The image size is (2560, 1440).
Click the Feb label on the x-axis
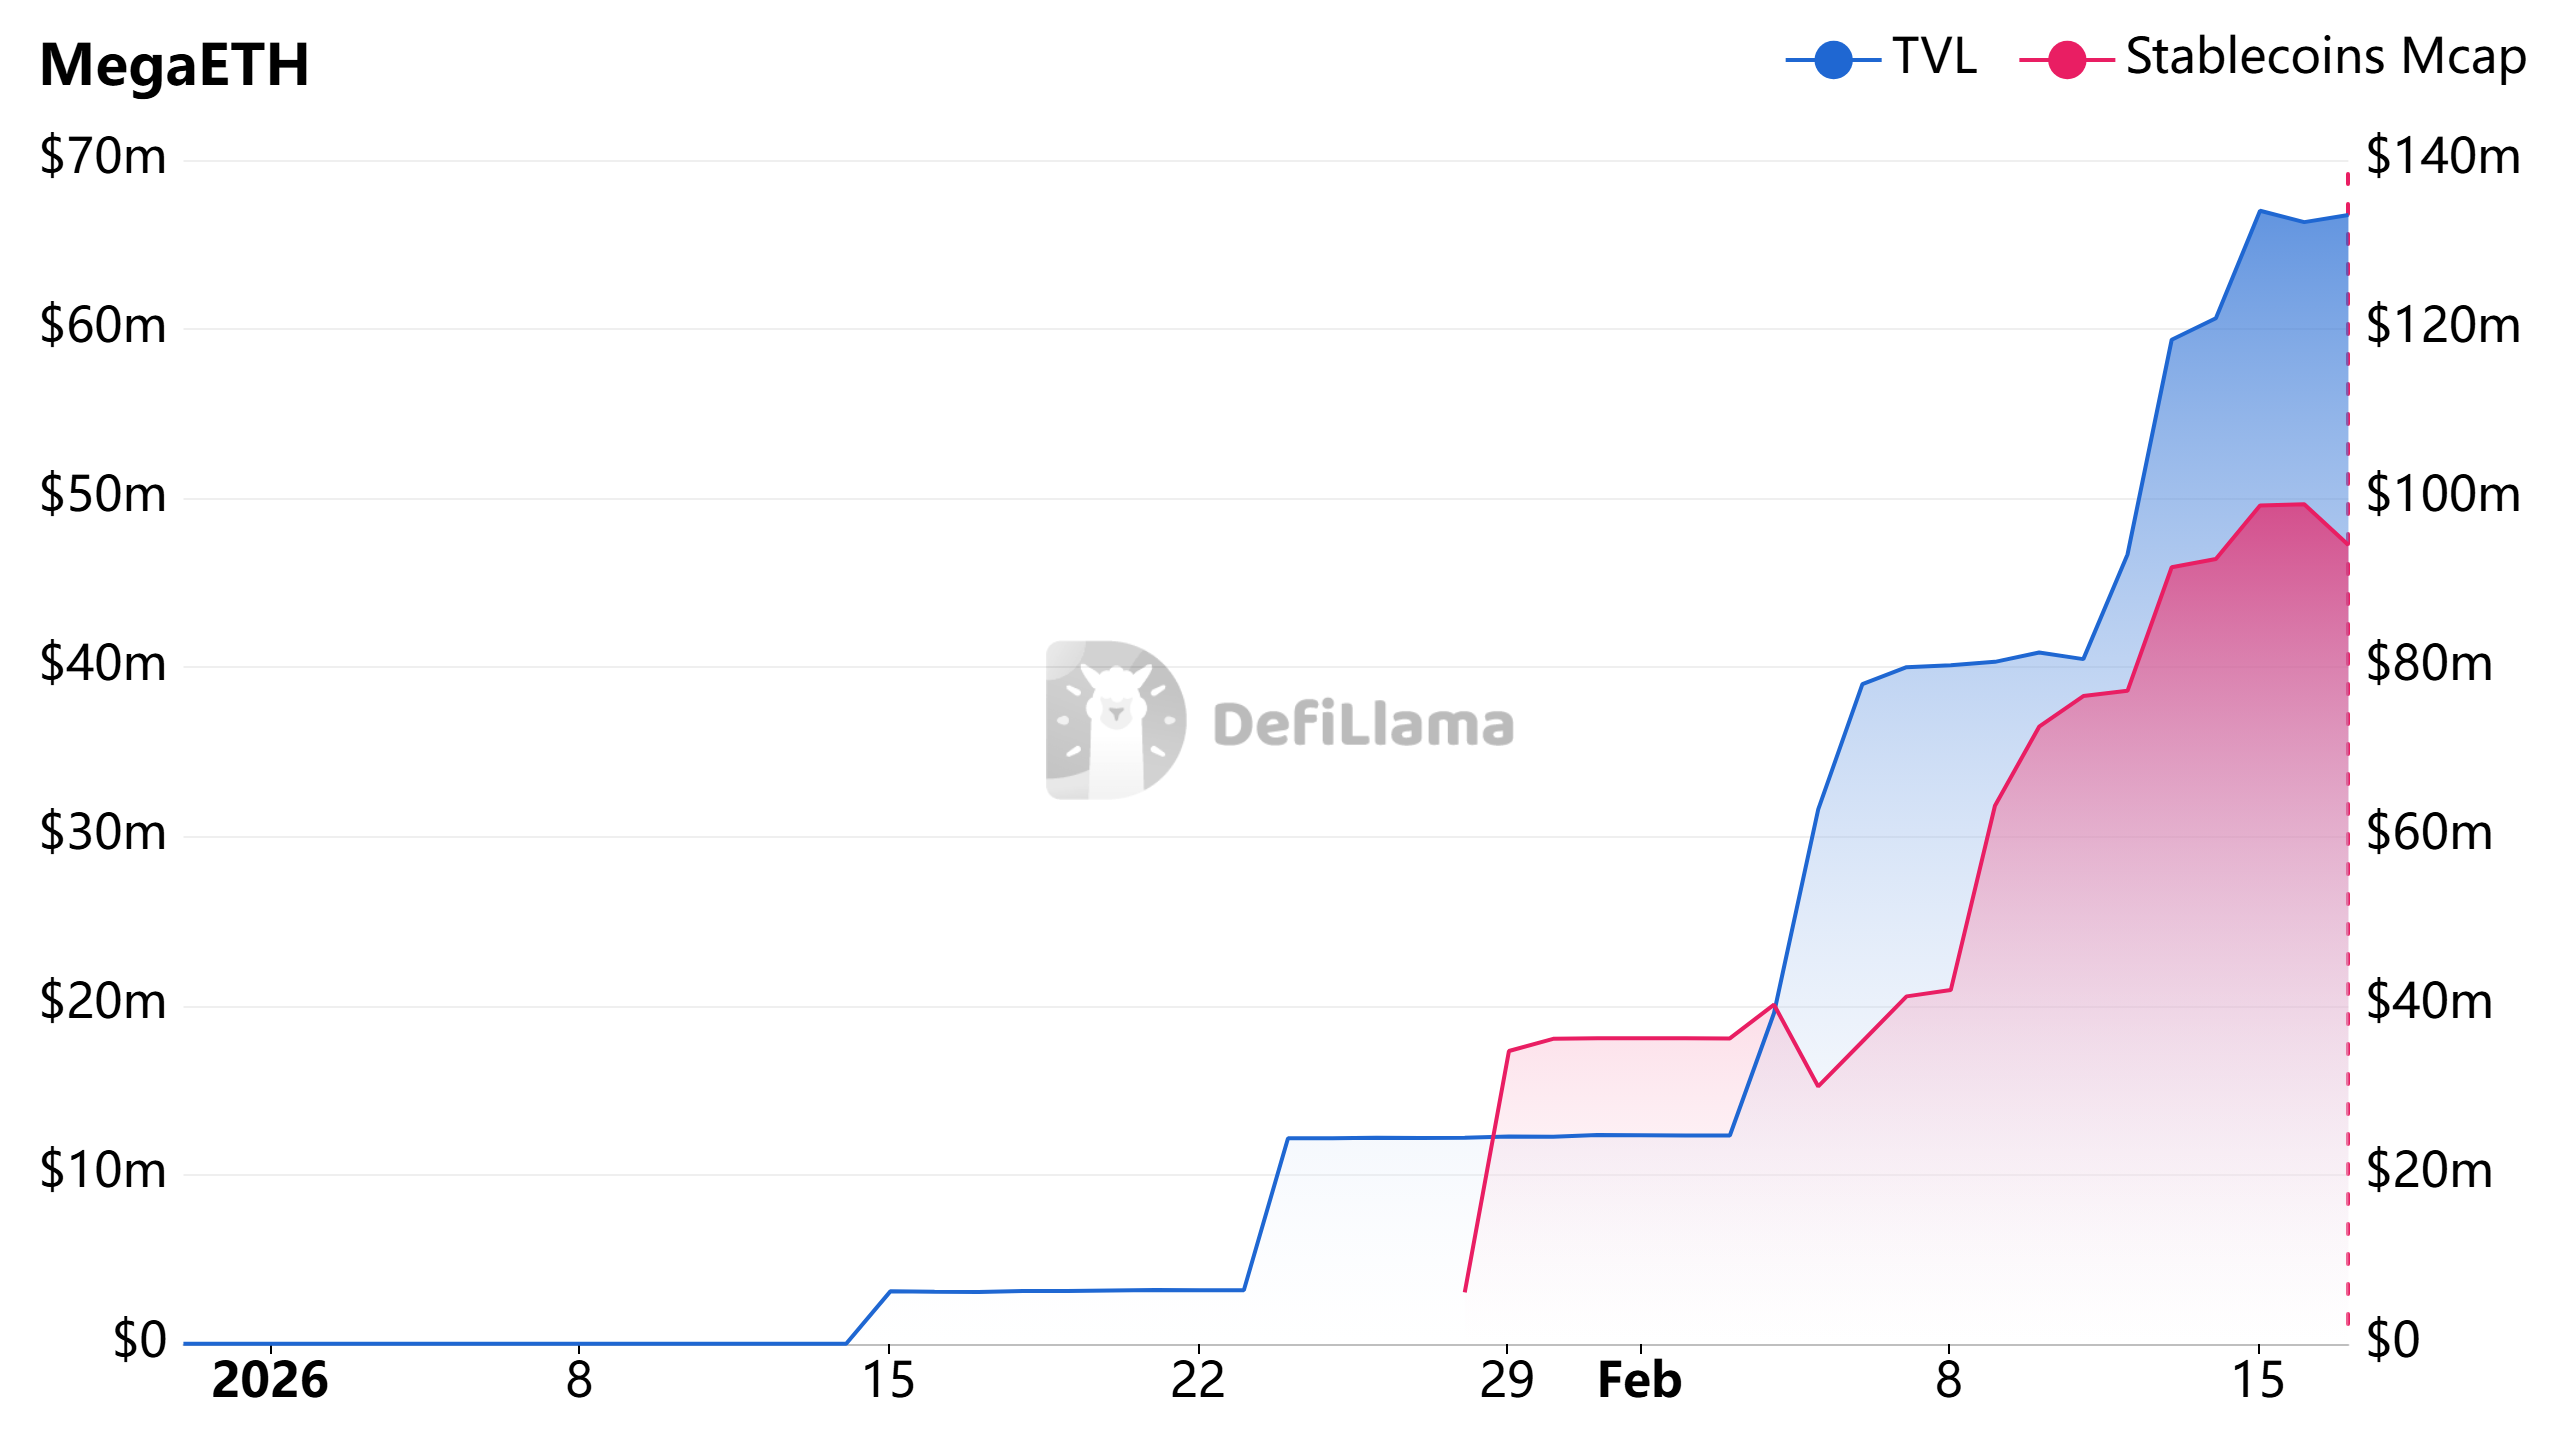pos(1639,1381)
